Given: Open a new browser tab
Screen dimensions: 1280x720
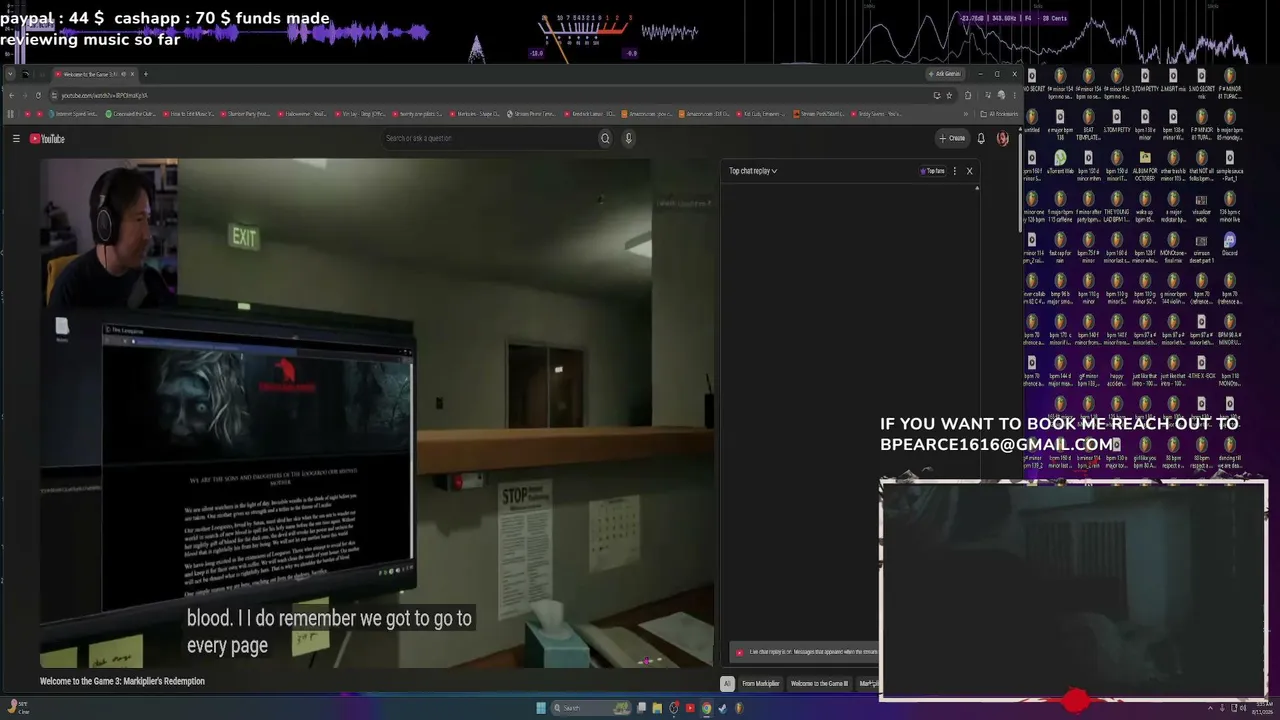Looking at the screenshot, I should 145,74.
